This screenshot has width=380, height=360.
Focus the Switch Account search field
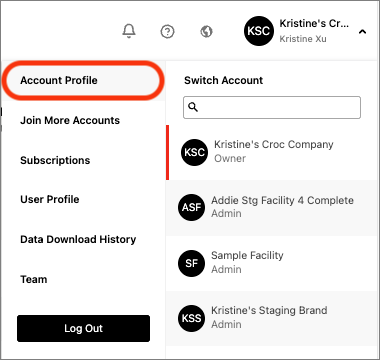coord(272,107)
